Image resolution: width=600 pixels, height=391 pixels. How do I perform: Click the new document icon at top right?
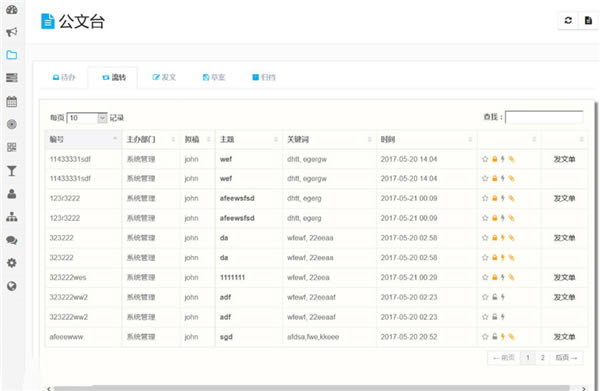coord(588,20)
